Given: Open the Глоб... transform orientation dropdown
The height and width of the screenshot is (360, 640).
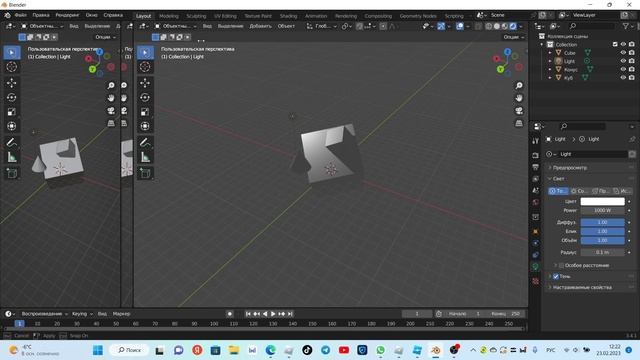Looking at the screenshot, I should click(322, 26).
